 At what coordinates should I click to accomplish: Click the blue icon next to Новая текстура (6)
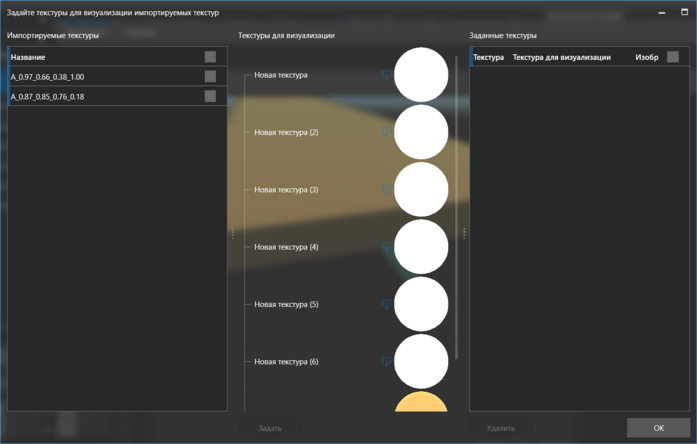[x=386, y=362]
